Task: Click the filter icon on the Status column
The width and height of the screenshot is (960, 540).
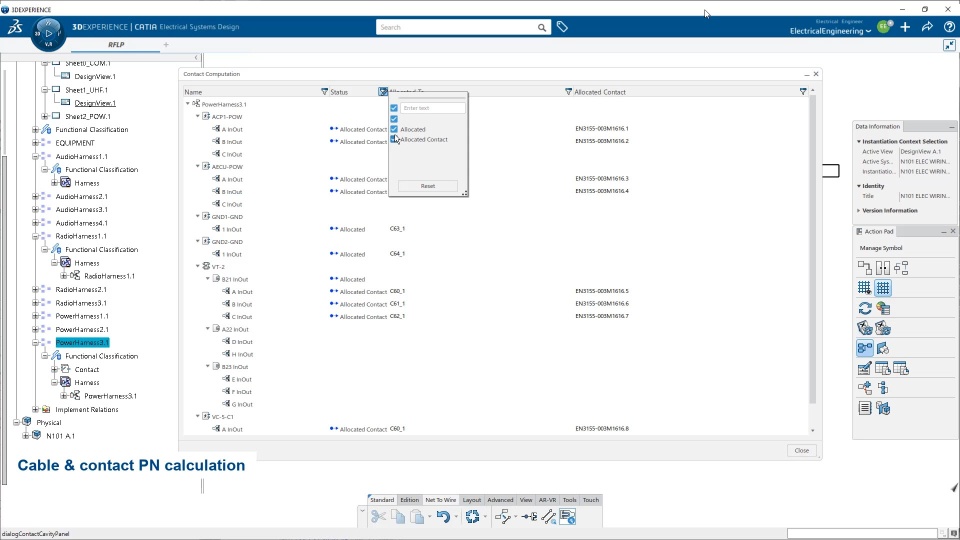Action: pos(324,92)
